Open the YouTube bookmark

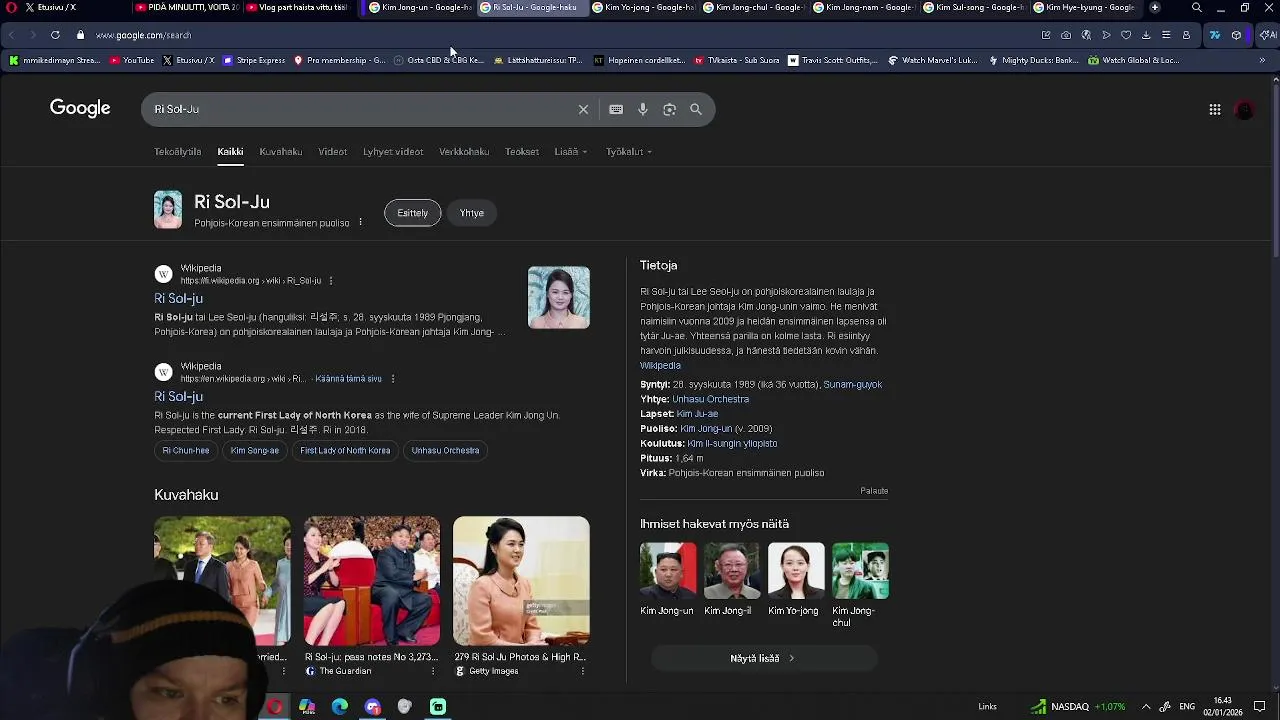[132, 60]
